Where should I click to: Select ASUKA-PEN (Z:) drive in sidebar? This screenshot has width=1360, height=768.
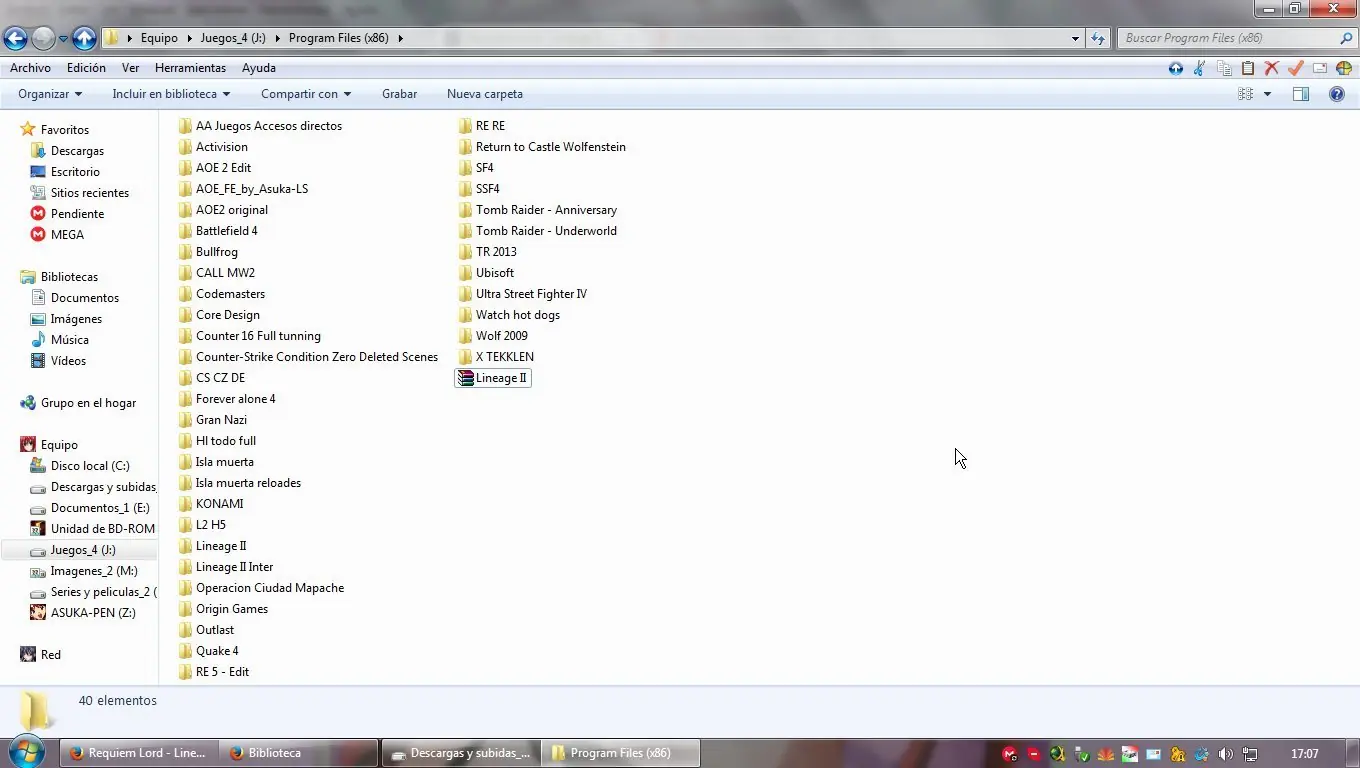[x=93, y=613]
